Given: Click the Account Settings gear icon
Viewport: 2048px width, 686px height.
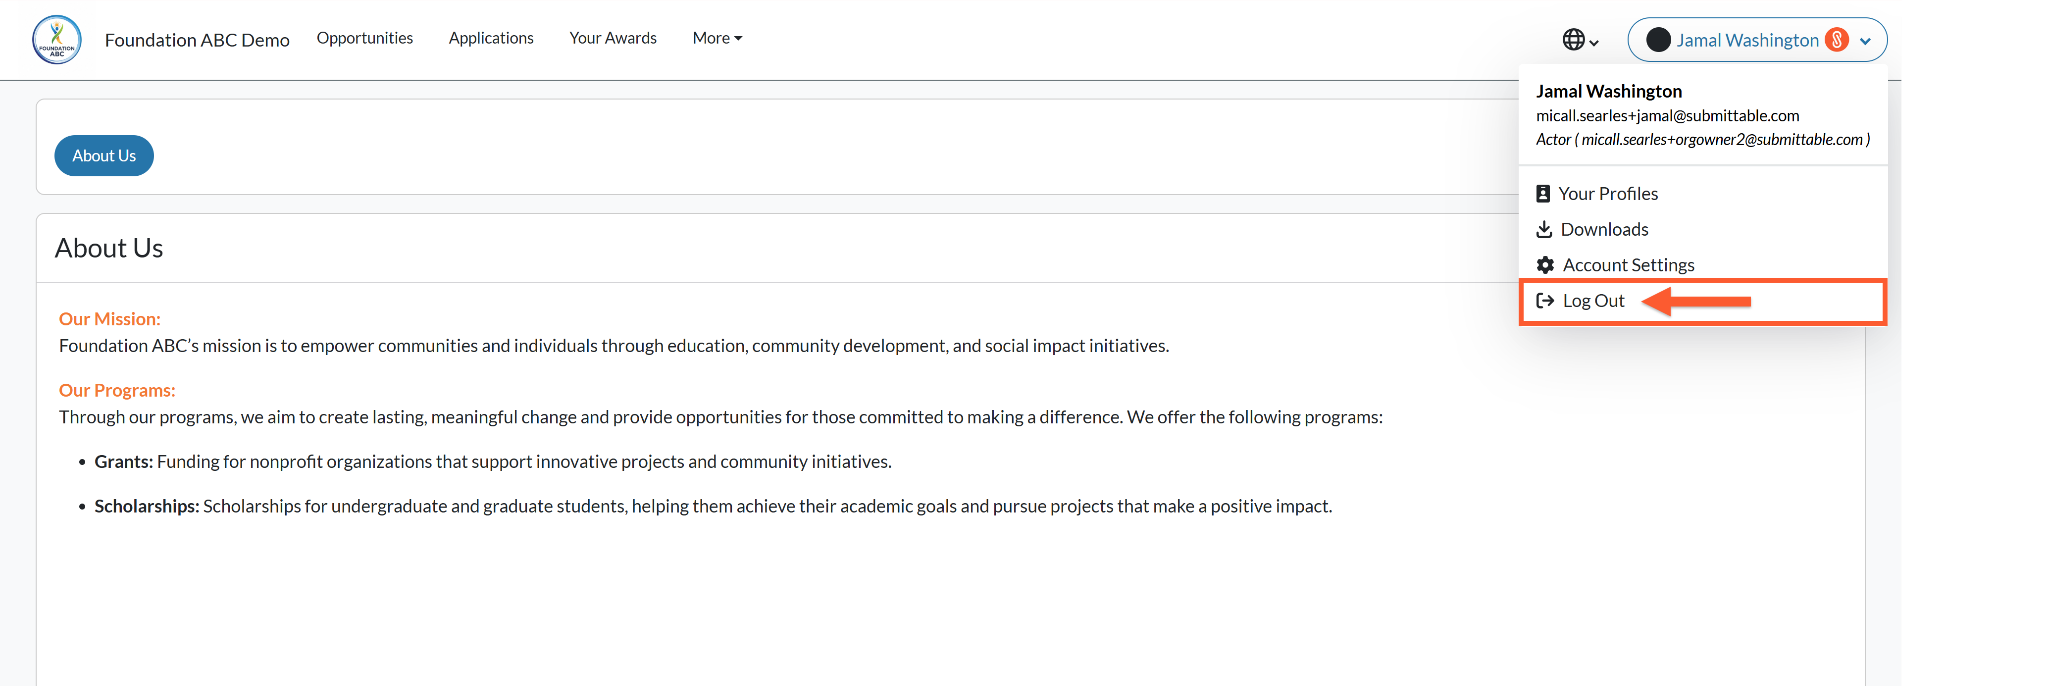Looking at the screenshot, I should [x=1545, y=265].
